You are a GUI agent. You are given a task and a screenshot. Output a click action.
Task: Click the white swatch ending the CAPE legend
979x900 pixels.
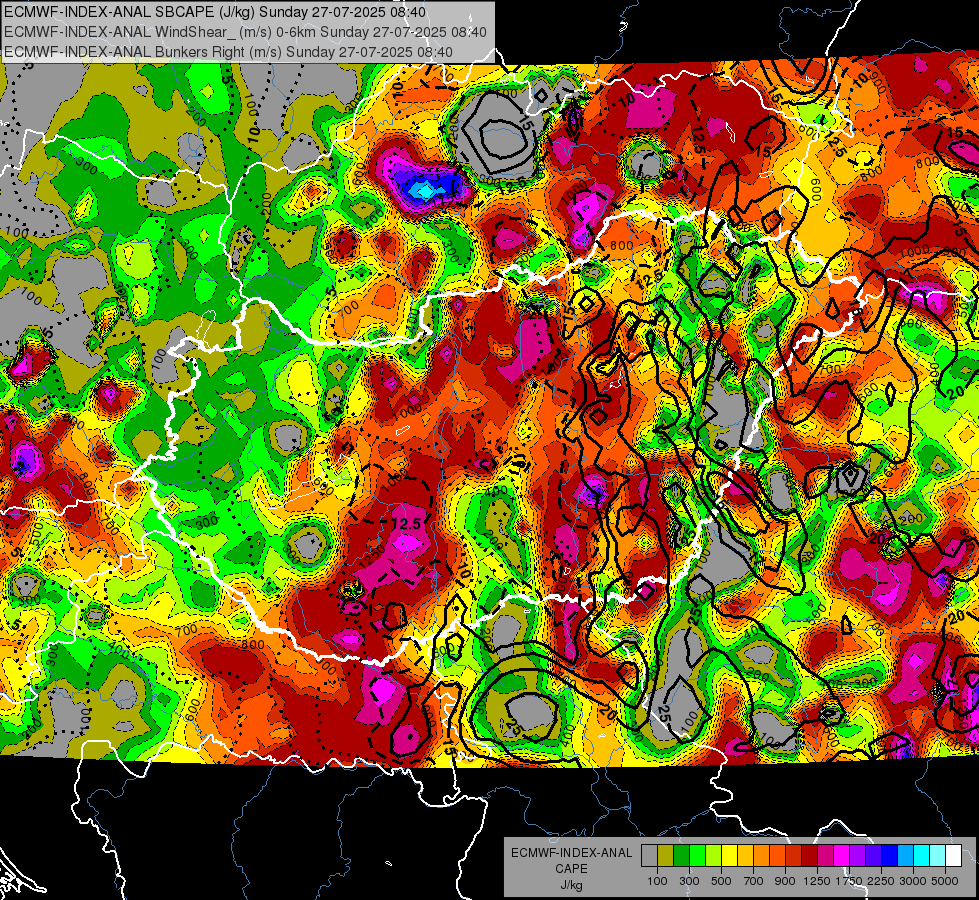pos(953,856)
